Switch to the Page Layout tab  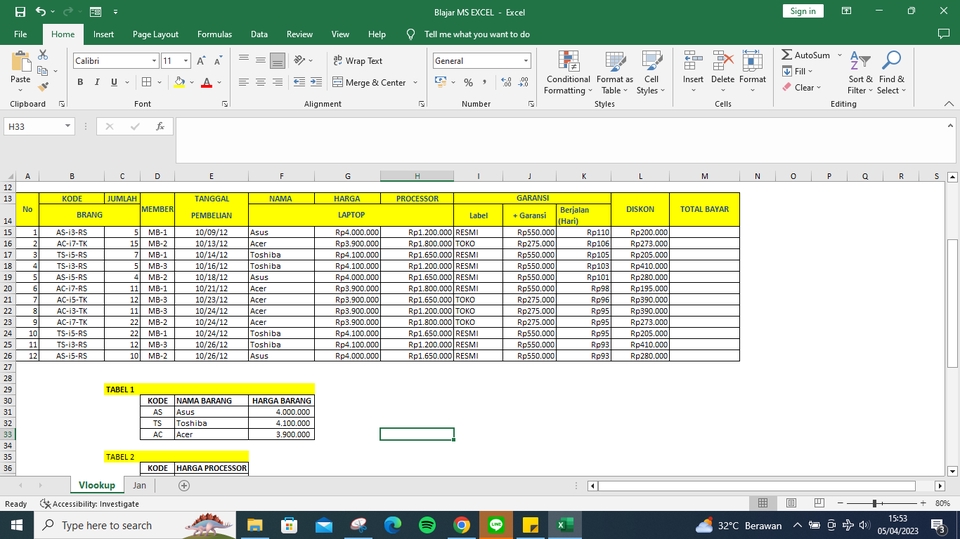pyautogui.click(x=156, y=34)
